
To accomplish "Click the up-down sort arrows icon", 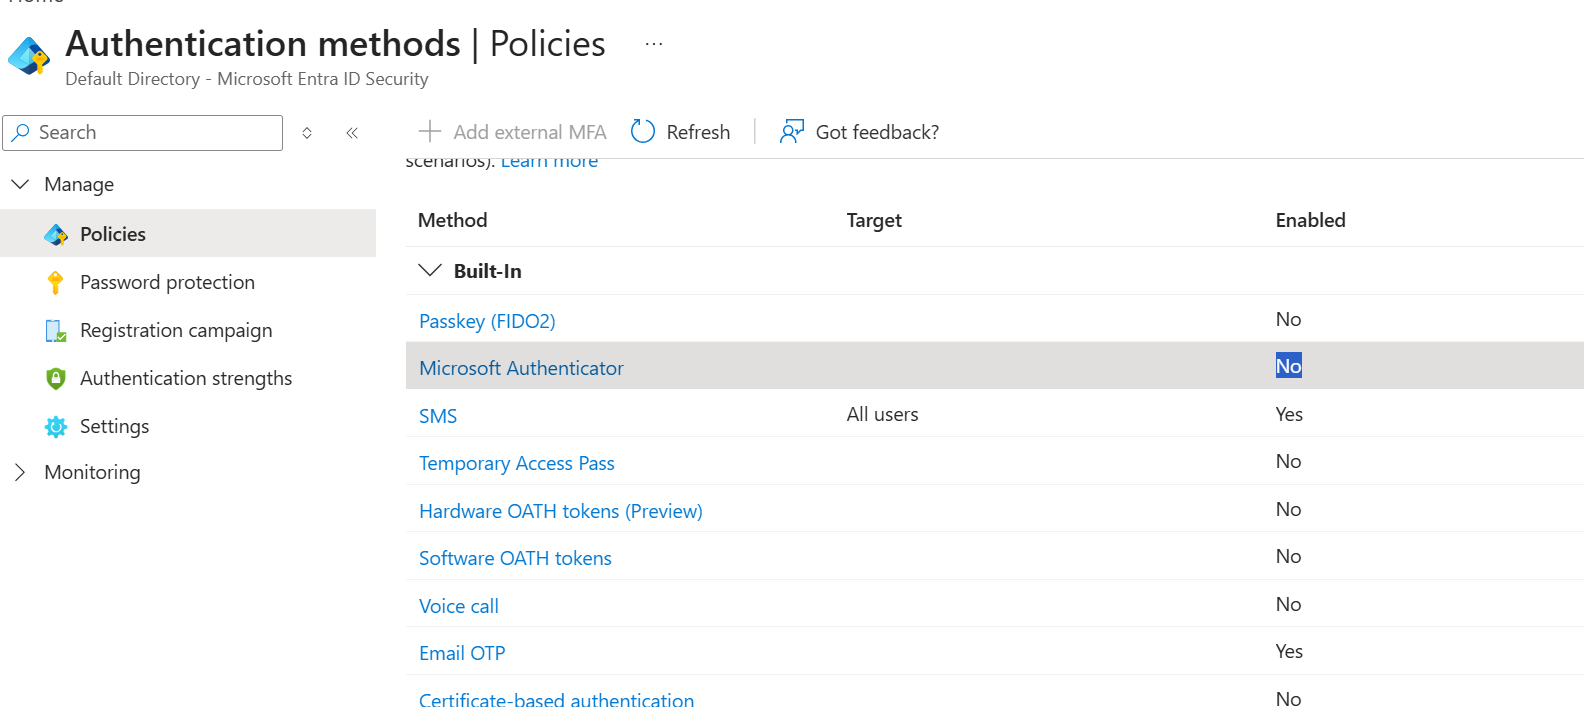I will [307, 133].
